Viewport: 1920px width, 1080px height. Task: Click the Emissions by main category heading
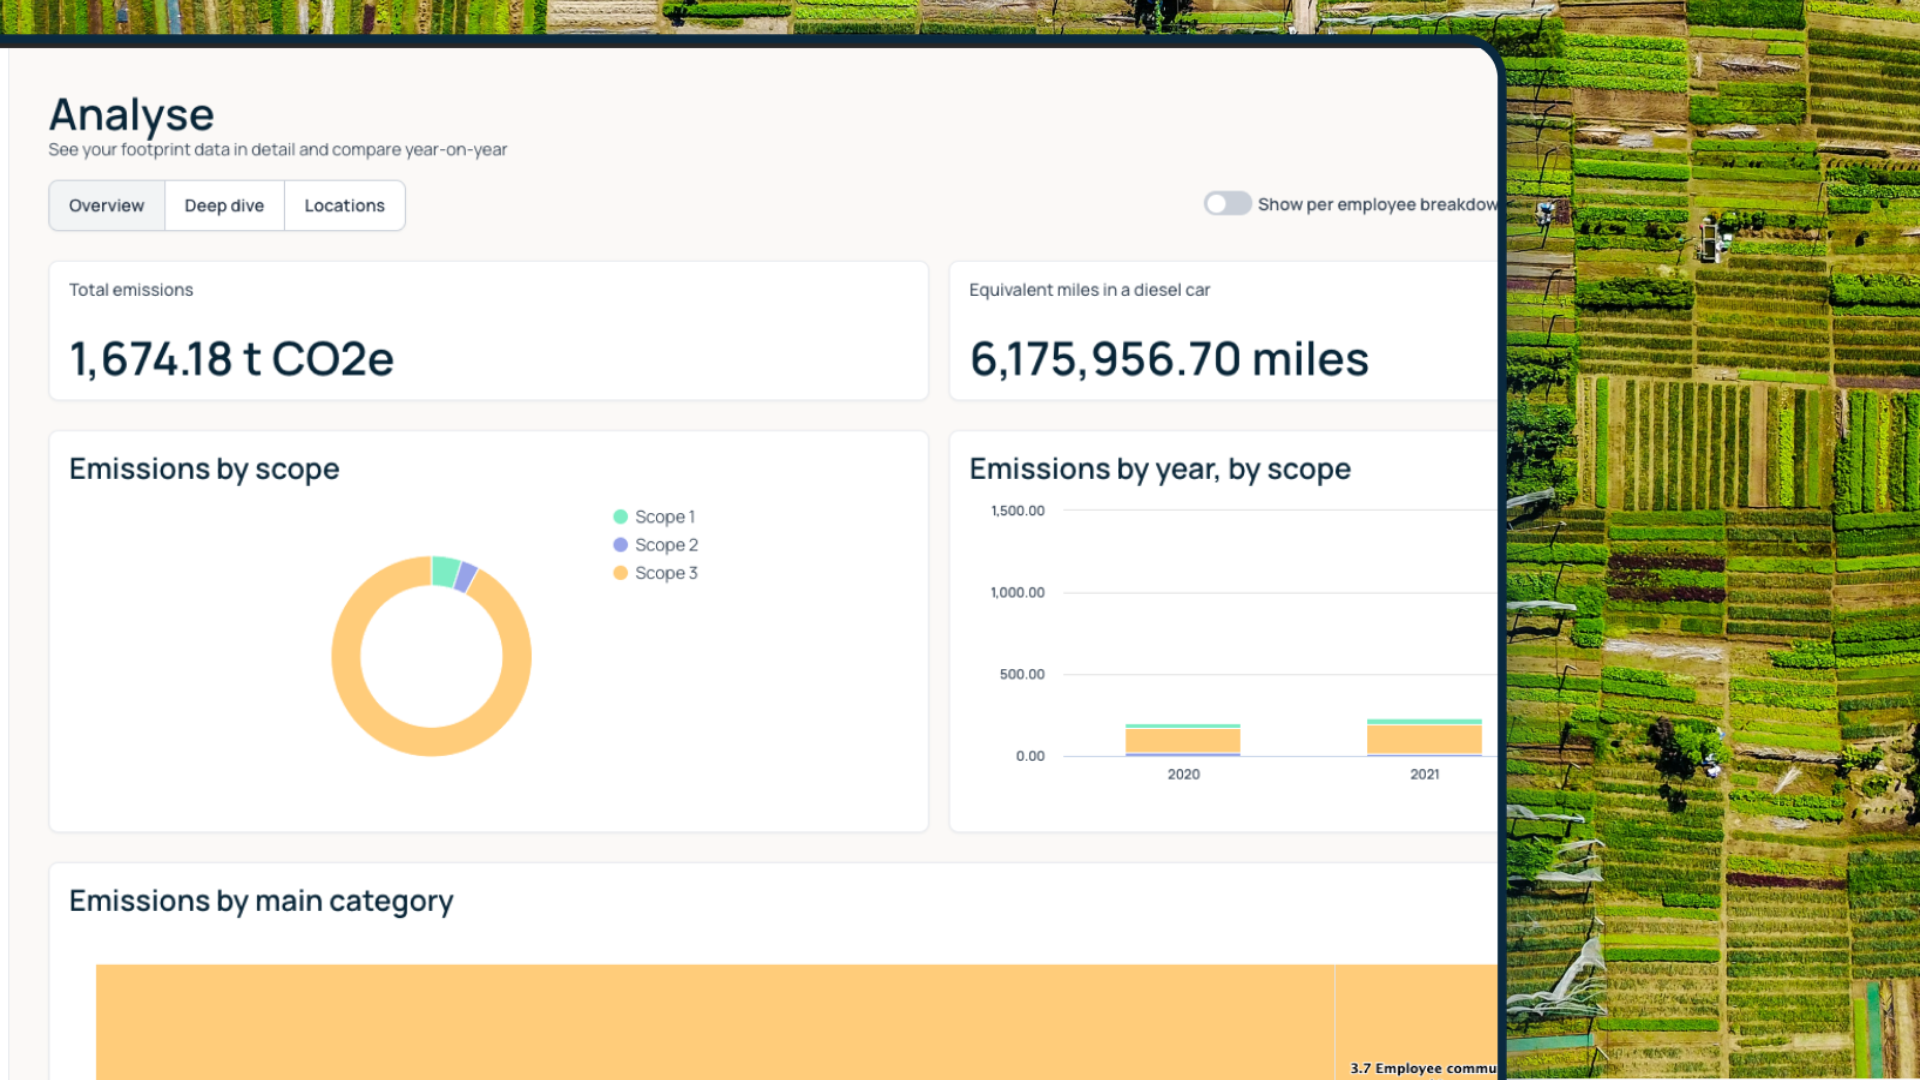(x=261, y=901)
